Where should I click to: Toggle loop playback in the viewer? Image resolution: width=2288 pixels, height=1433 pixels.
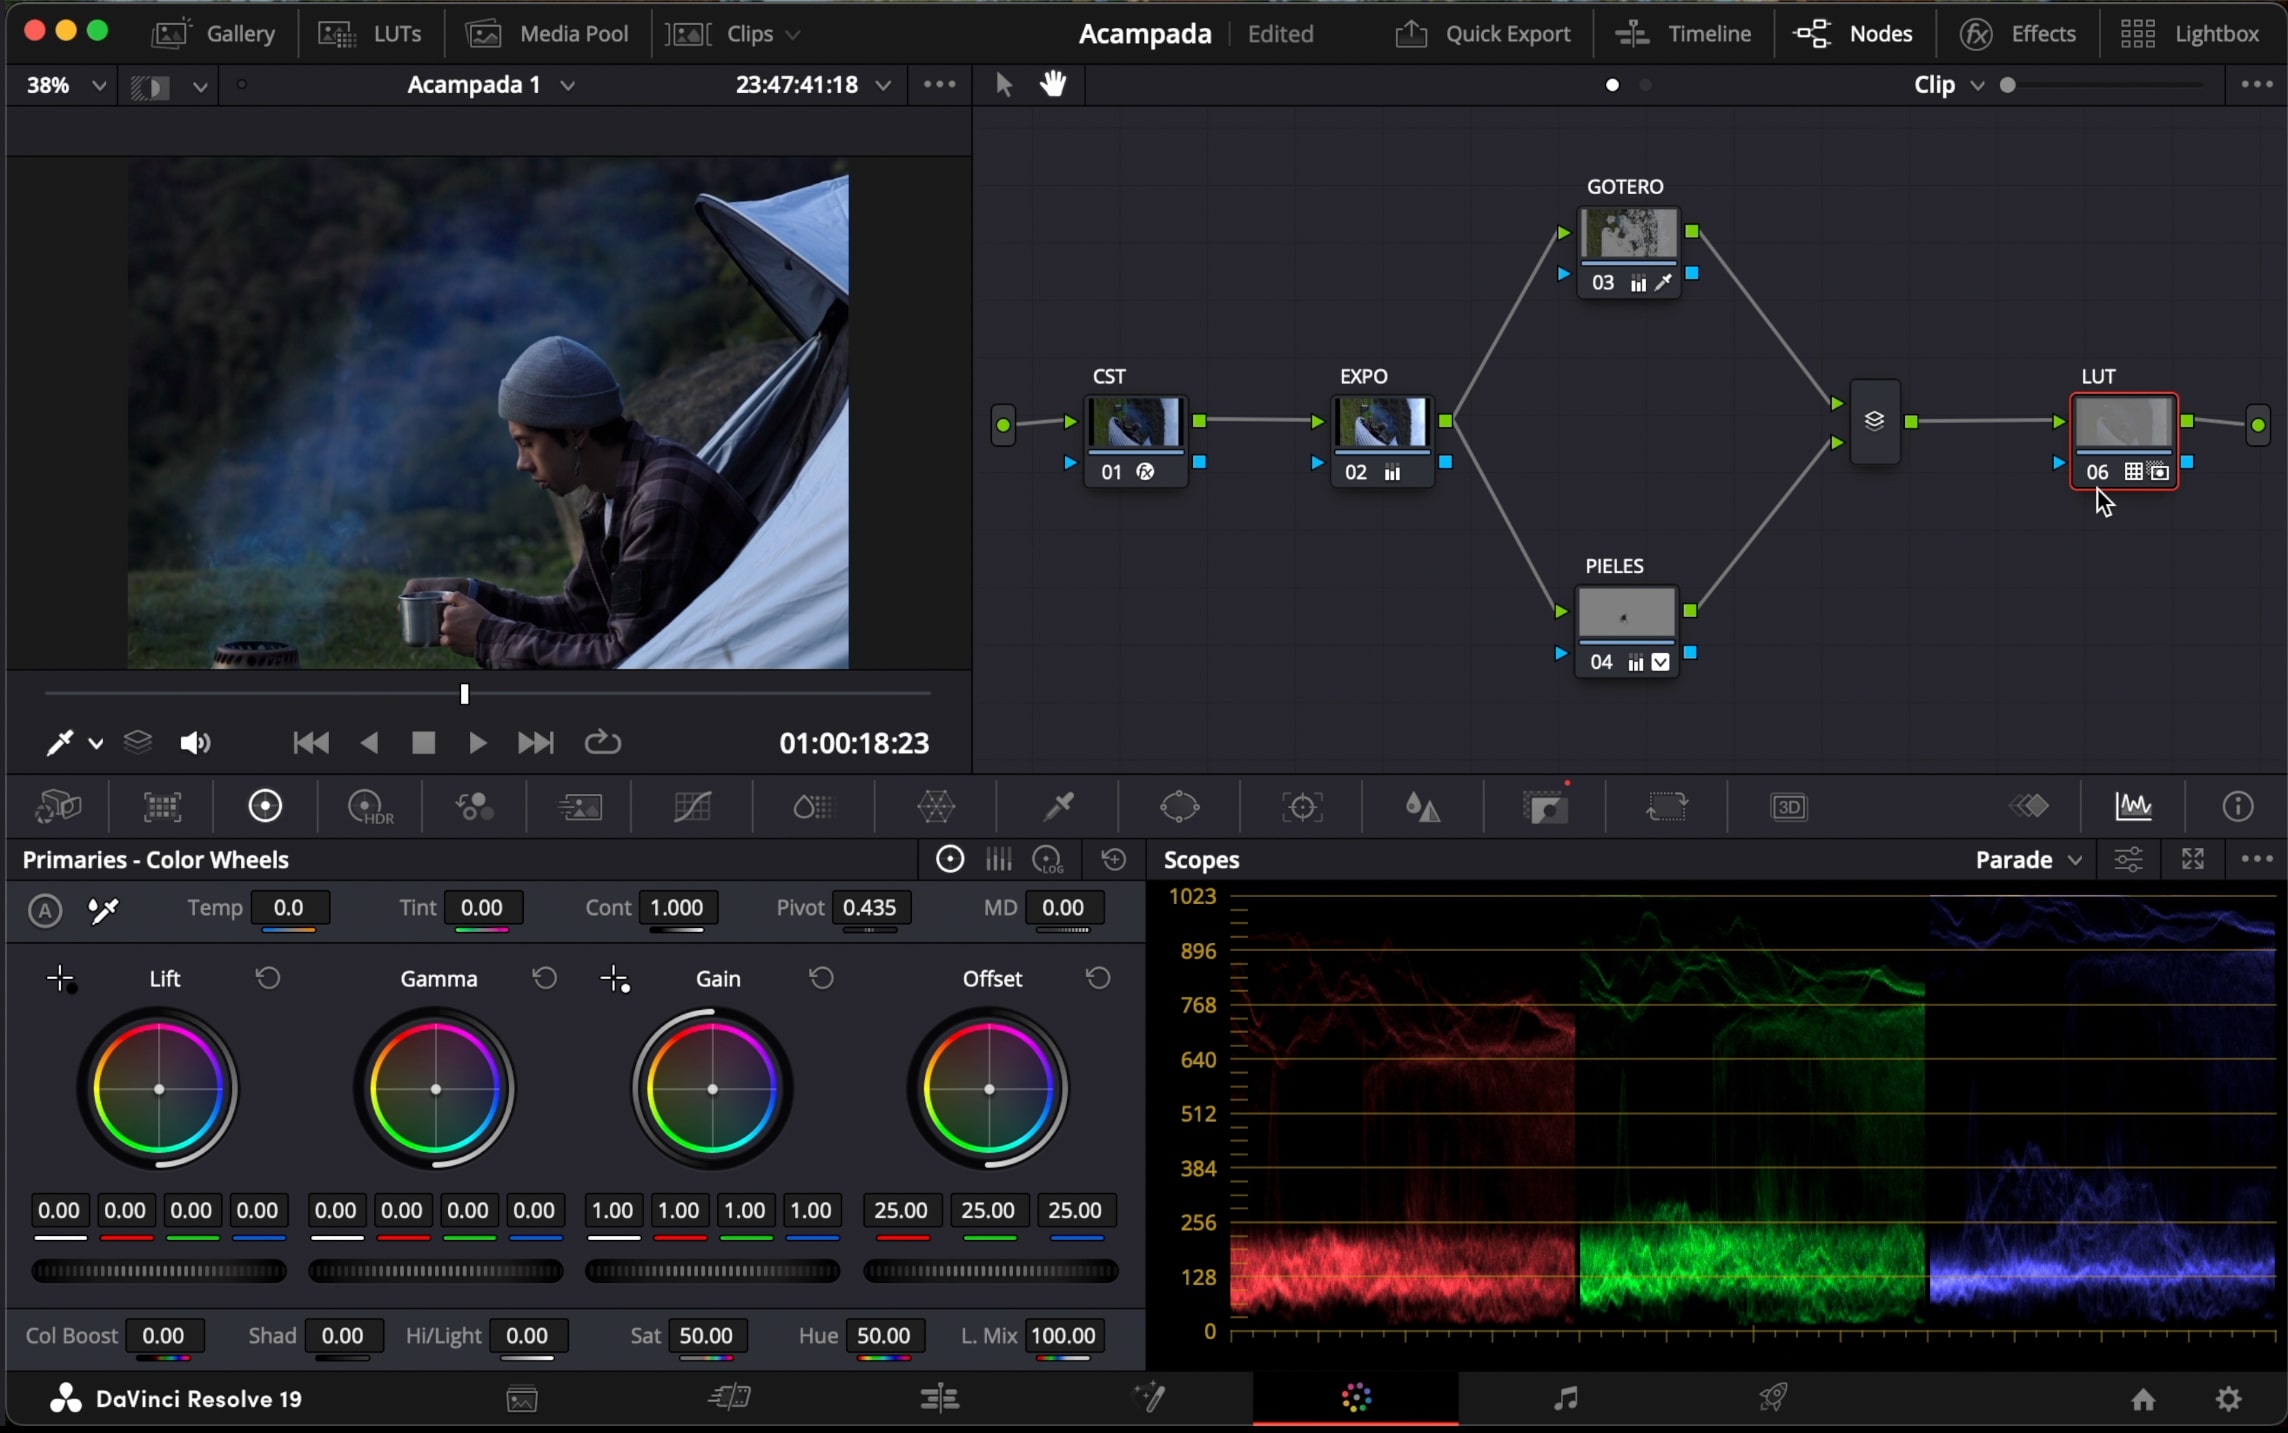tap(602, 743)
